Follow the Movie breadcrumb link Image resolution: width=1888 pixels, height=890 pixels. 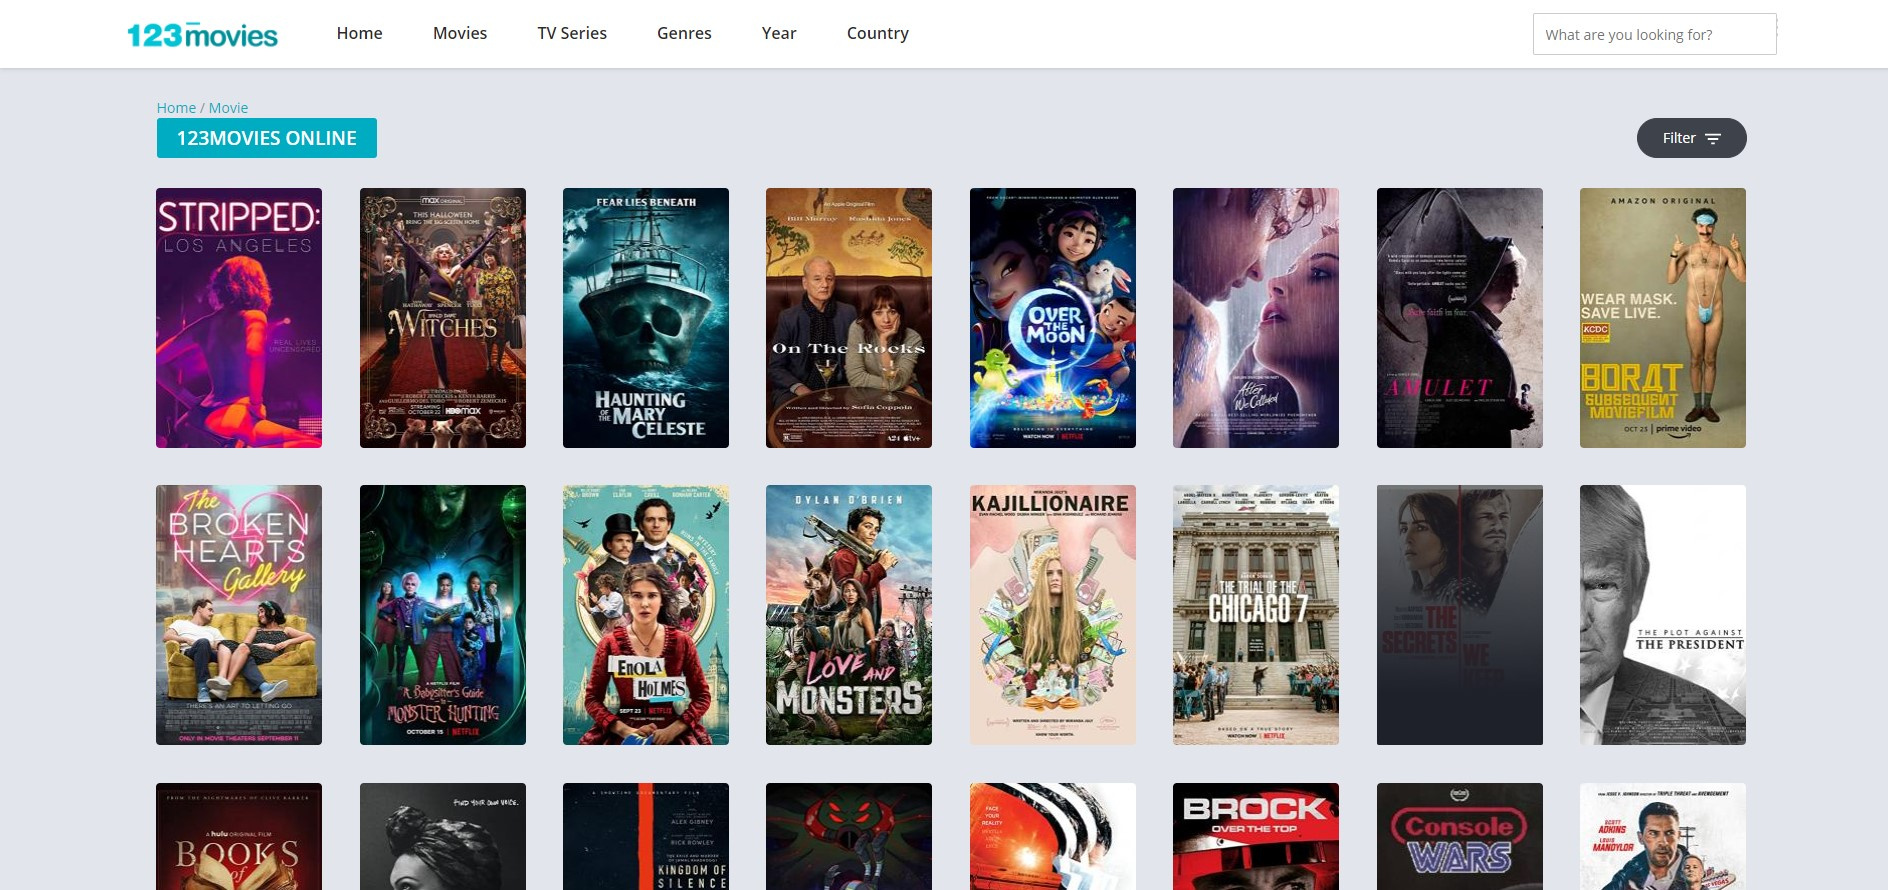228,107
